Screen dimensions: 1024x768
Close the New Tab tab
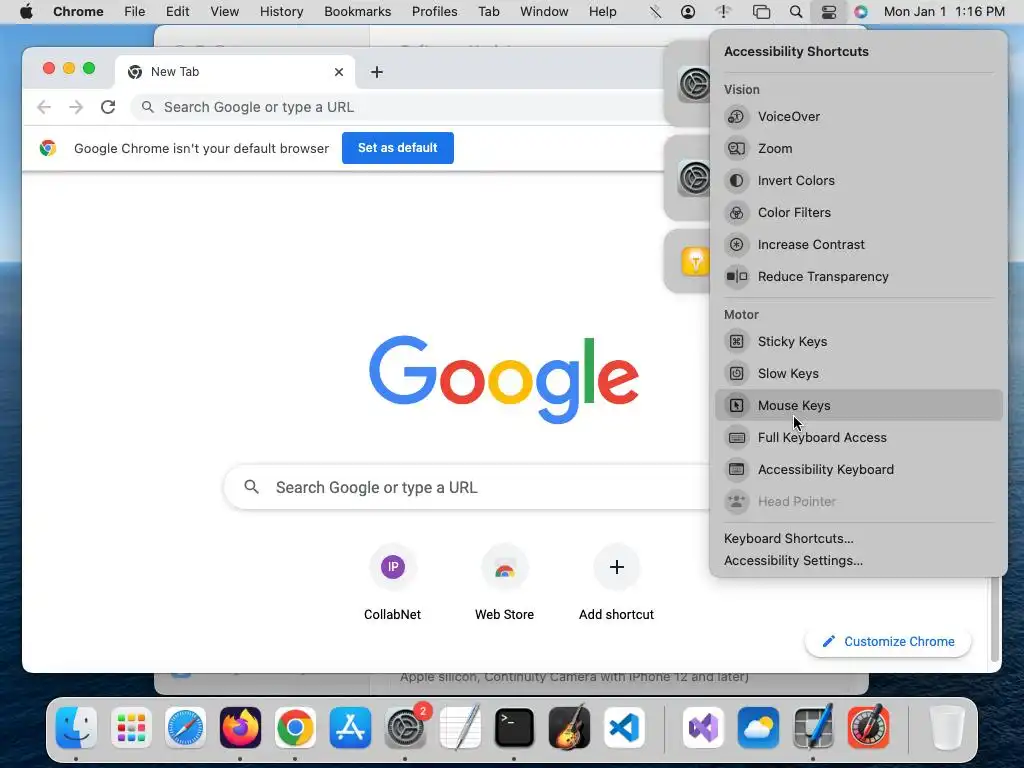[338, 72]
